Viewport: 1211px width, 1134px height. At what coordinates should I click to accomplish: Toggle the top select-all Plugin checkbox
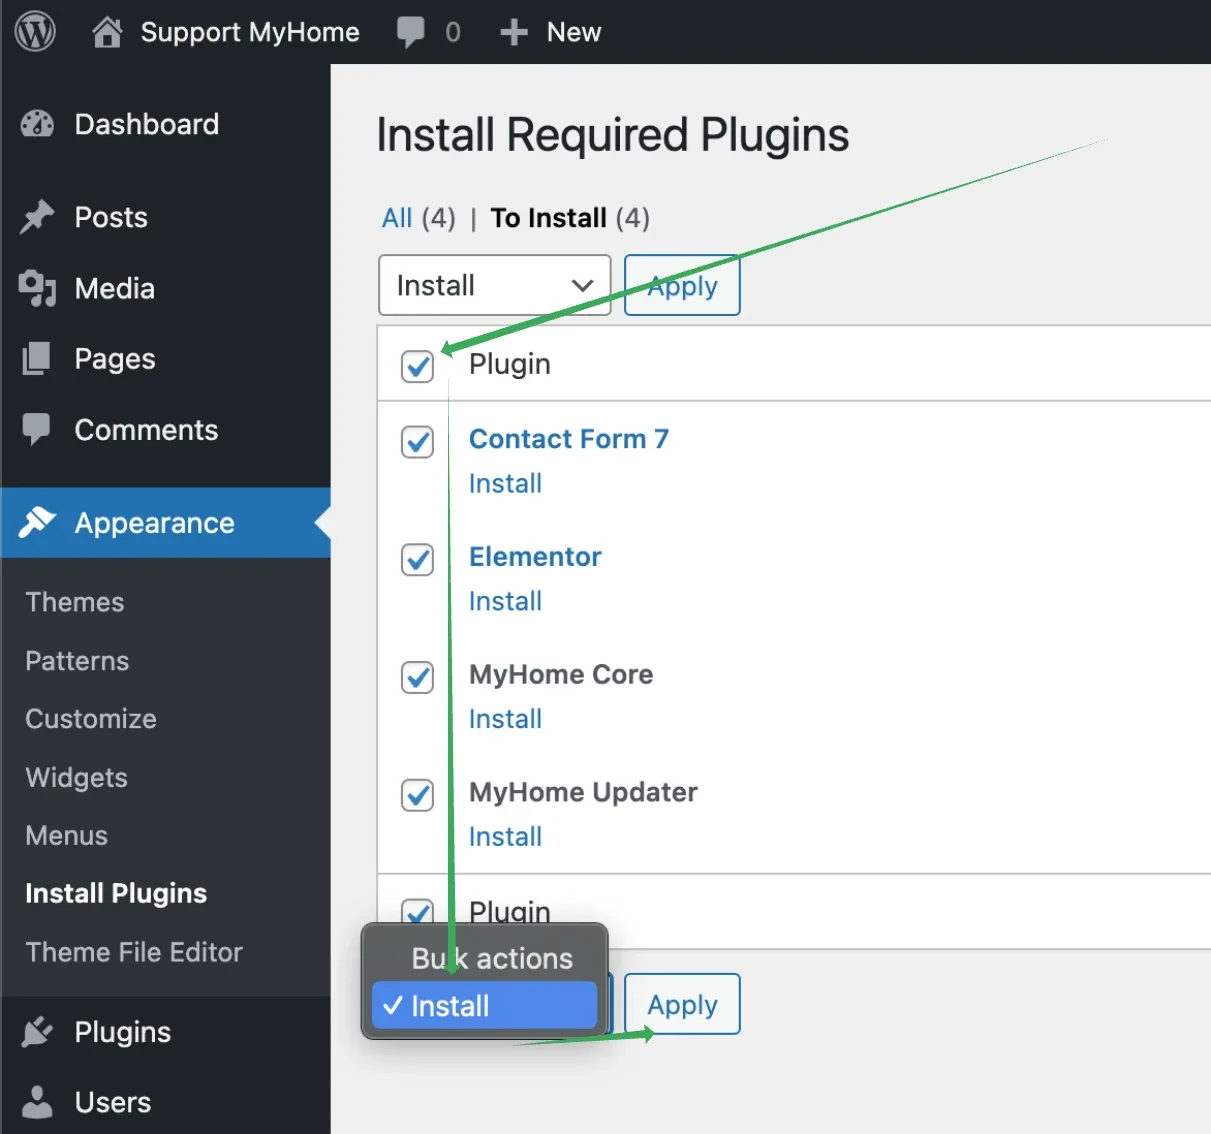click(417, 366)
